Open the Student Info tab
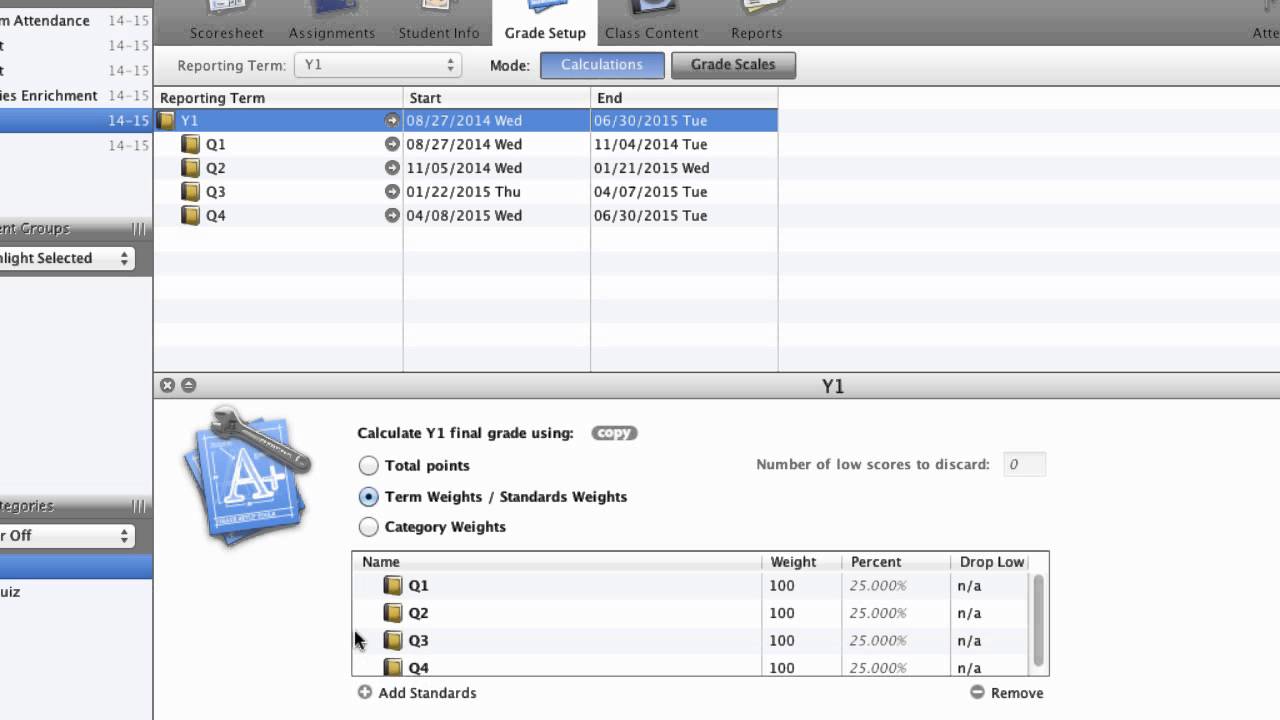Viewport: 1280px width, 720px height. pos(439,22)
